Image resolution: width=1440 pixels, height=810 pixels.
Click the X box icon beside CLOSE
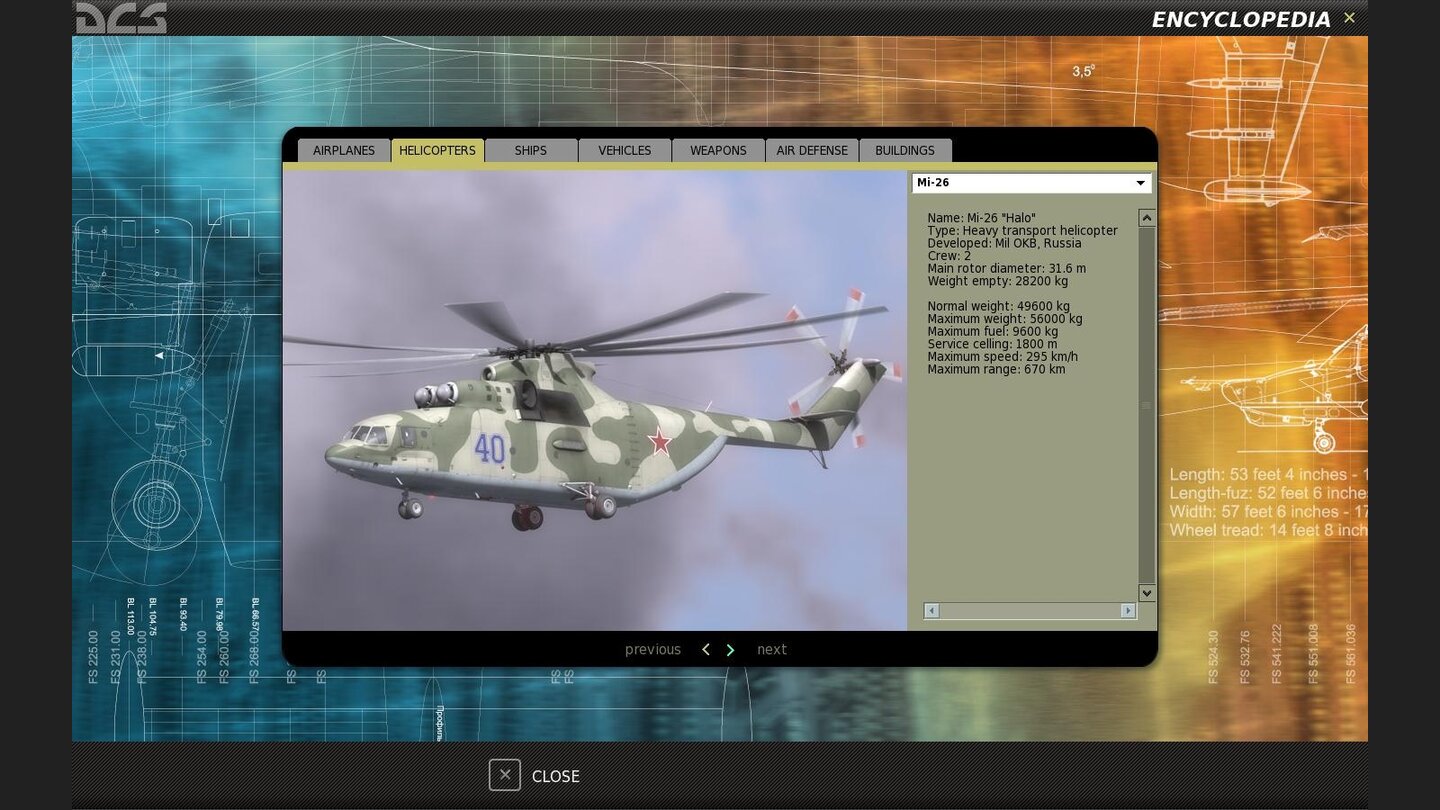[x=505, y=775]
